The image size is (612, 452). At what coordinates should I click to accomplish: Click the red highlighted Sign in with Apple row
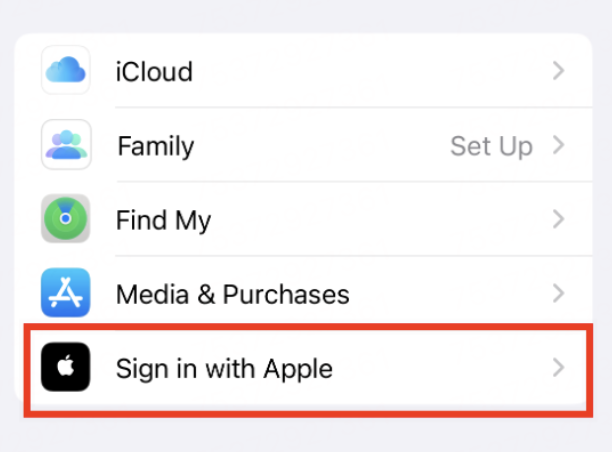tap(308, 370)
